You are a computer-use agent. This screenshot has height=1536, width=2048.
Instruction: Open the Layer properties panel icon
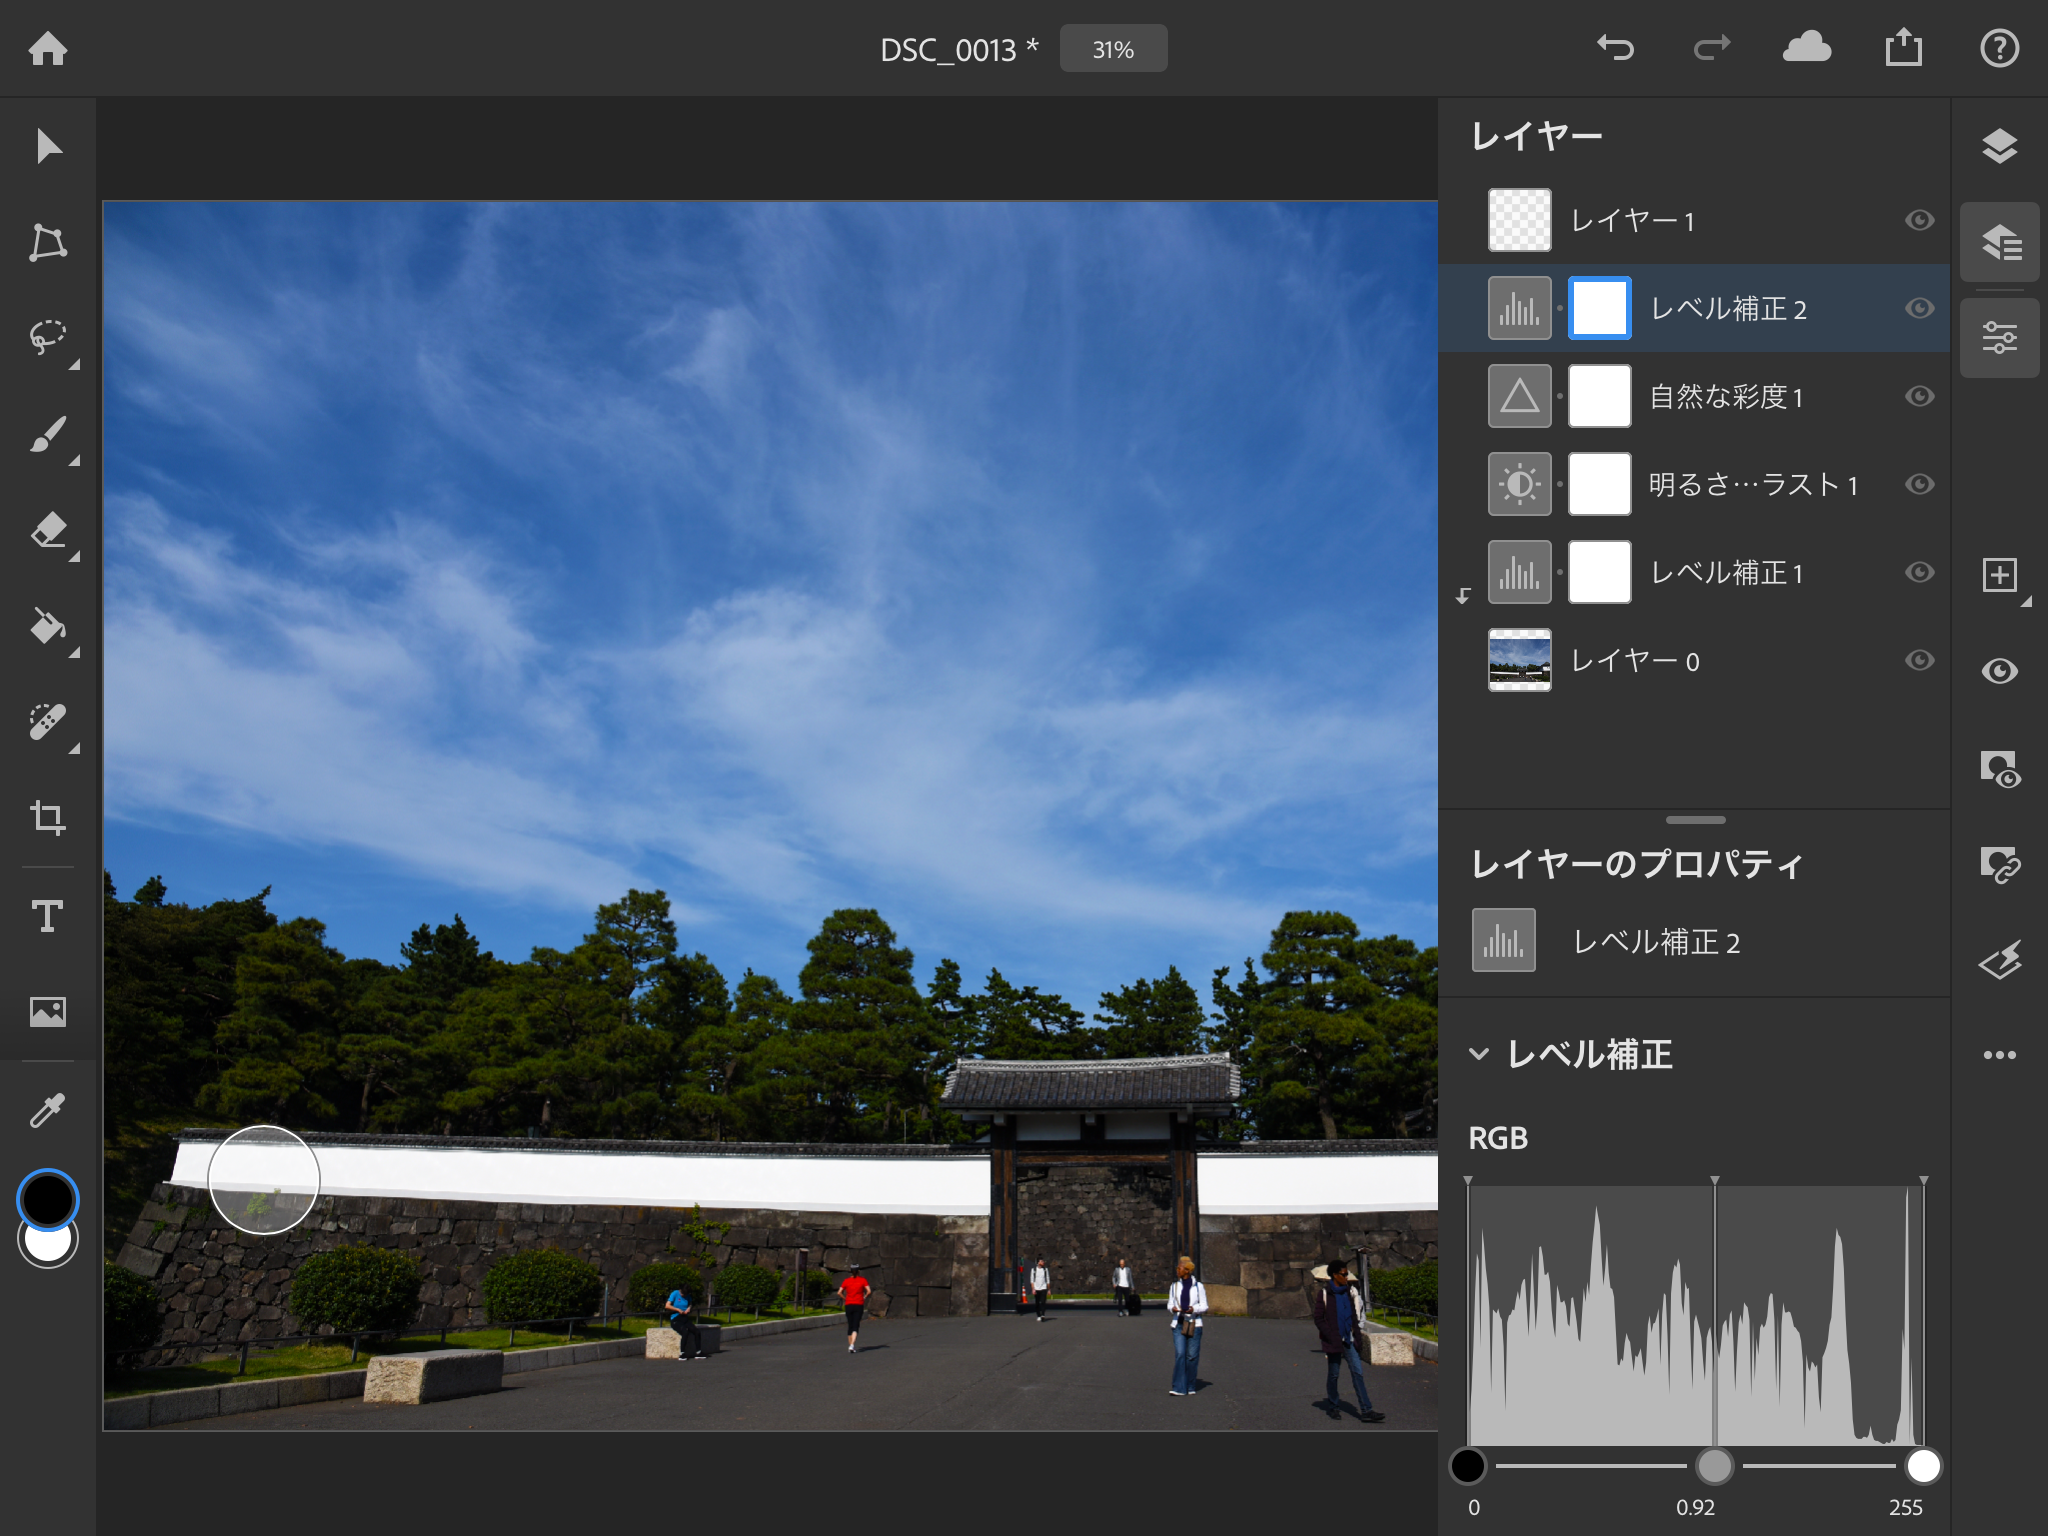click(1999, 242)
